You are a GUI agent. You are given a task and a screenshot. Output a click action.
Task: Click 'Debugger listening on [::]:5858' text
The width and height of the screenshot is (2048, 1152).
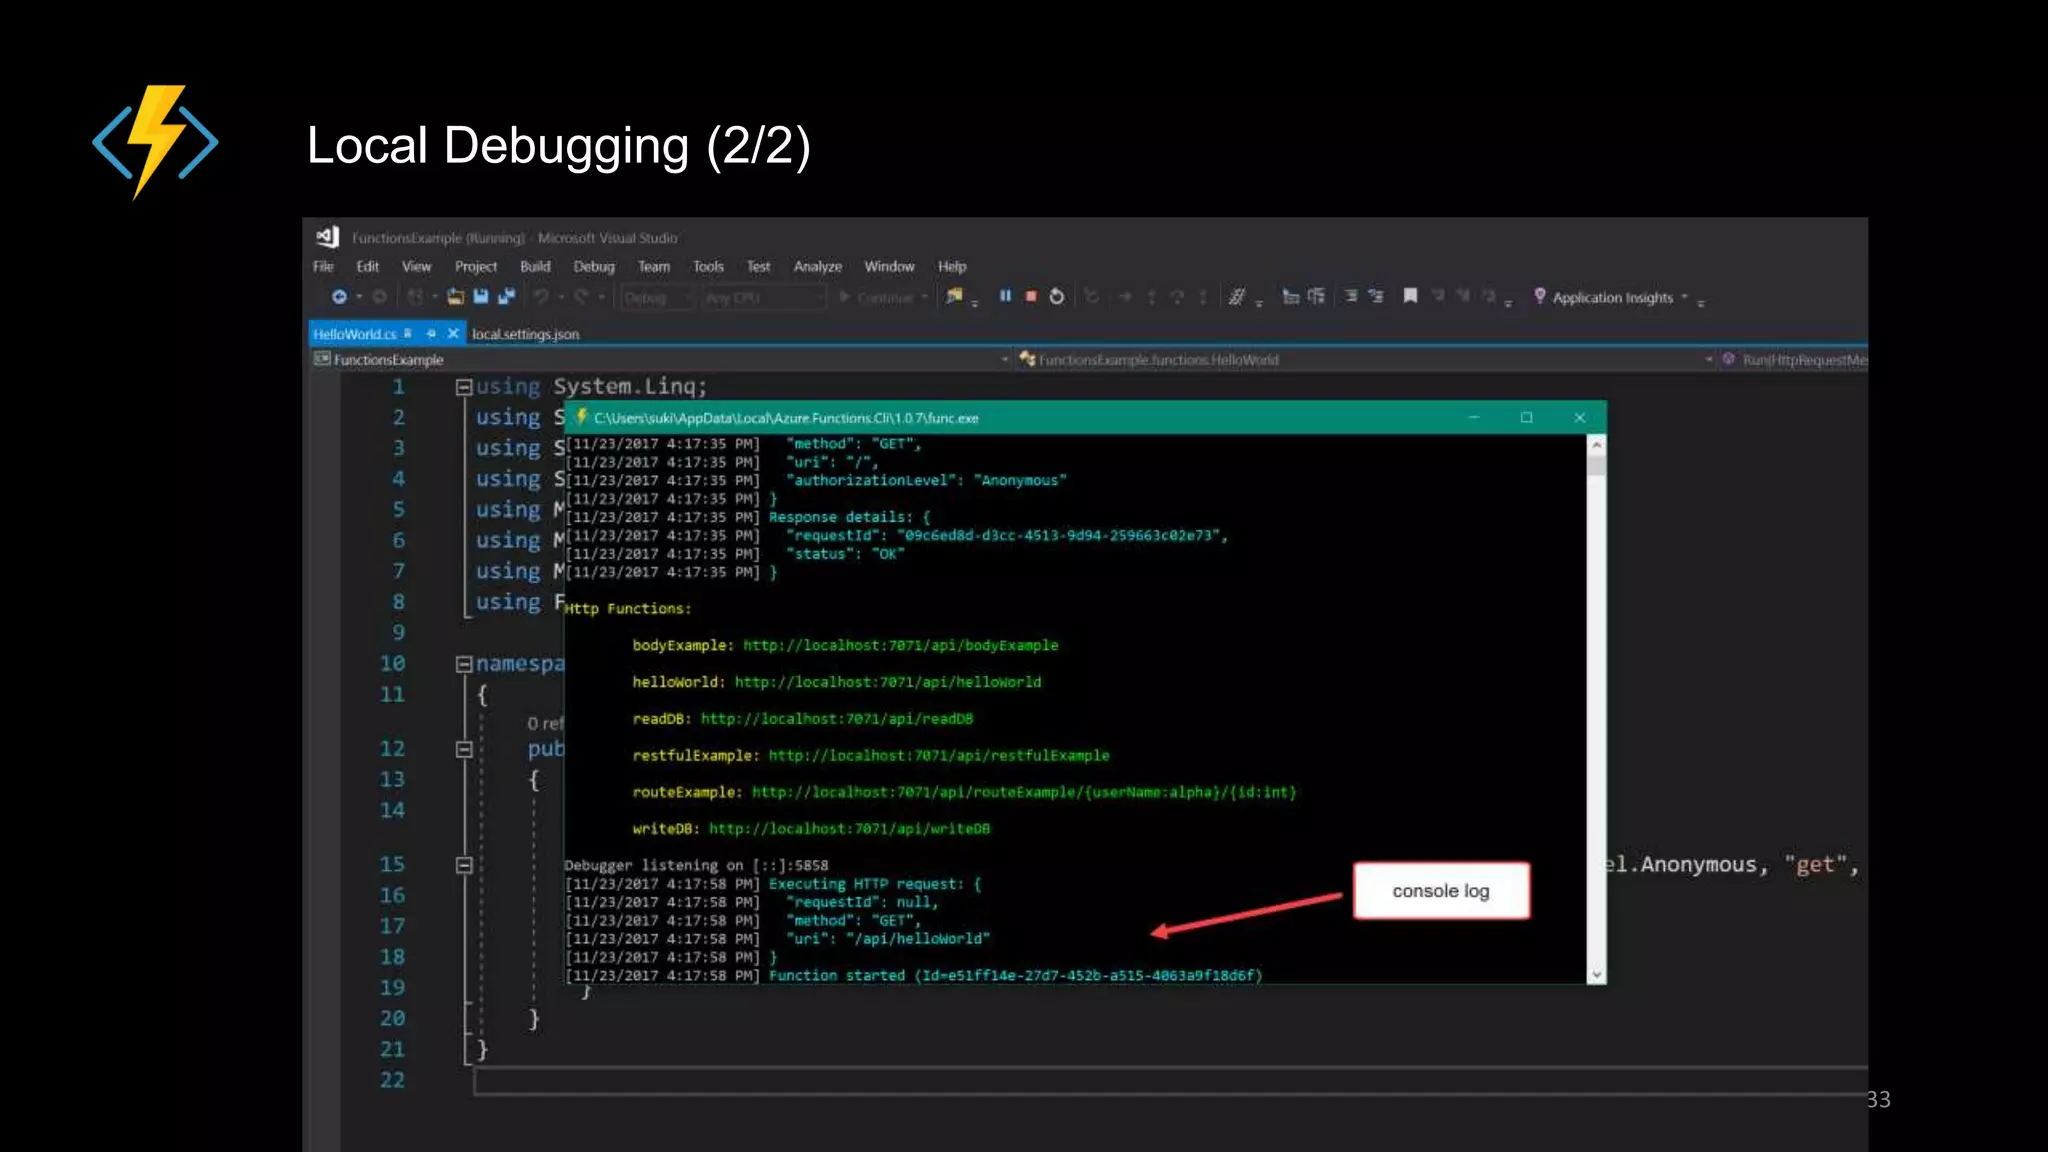click(696, 866)
